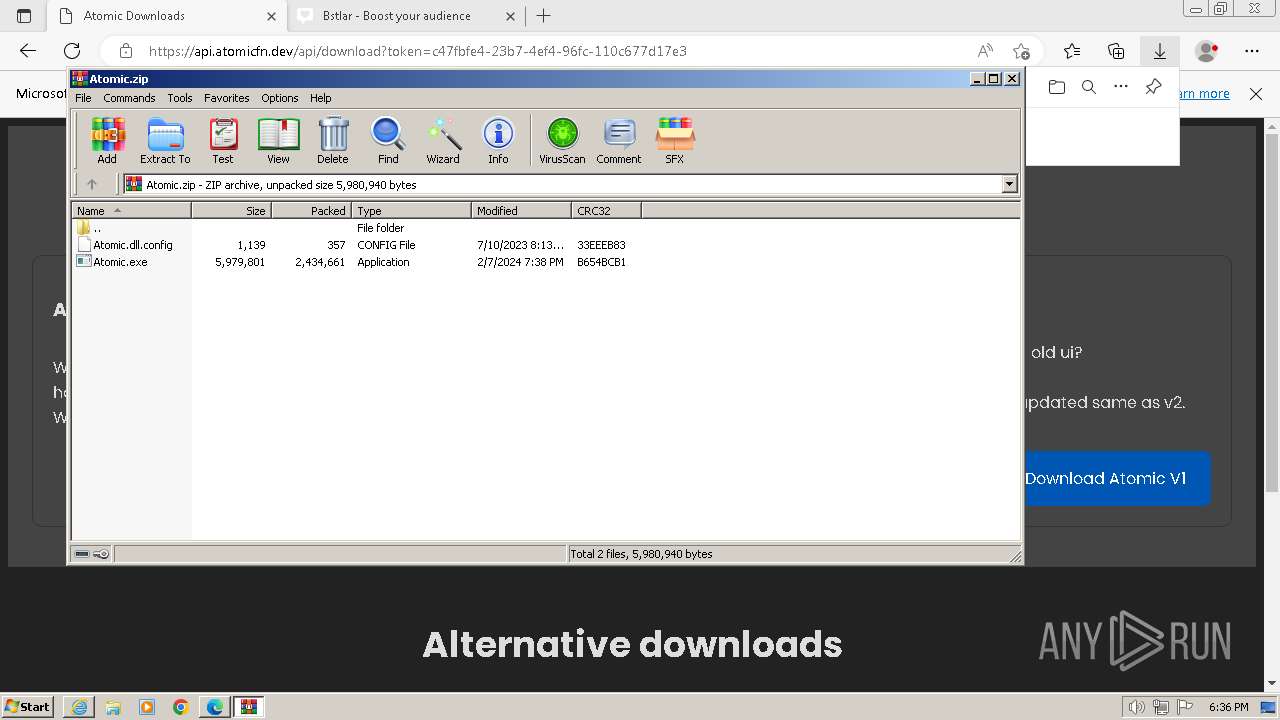Launch the Wizard tool
The height and width of the screenshot is (720, 1280).
tap(443, 140)
